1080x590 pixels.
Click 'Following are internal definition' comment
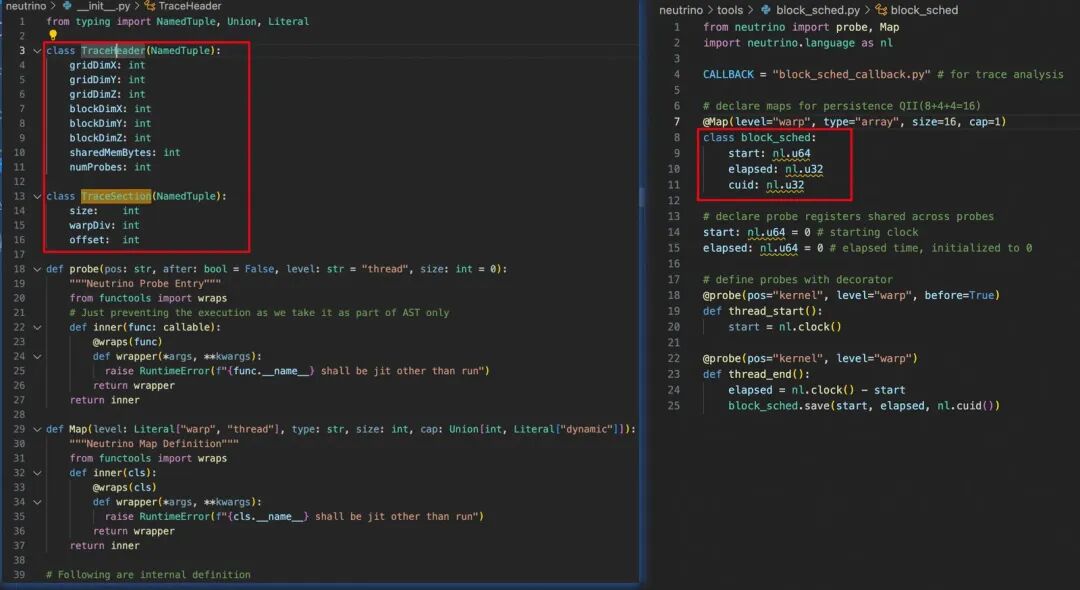pos(148,575)
